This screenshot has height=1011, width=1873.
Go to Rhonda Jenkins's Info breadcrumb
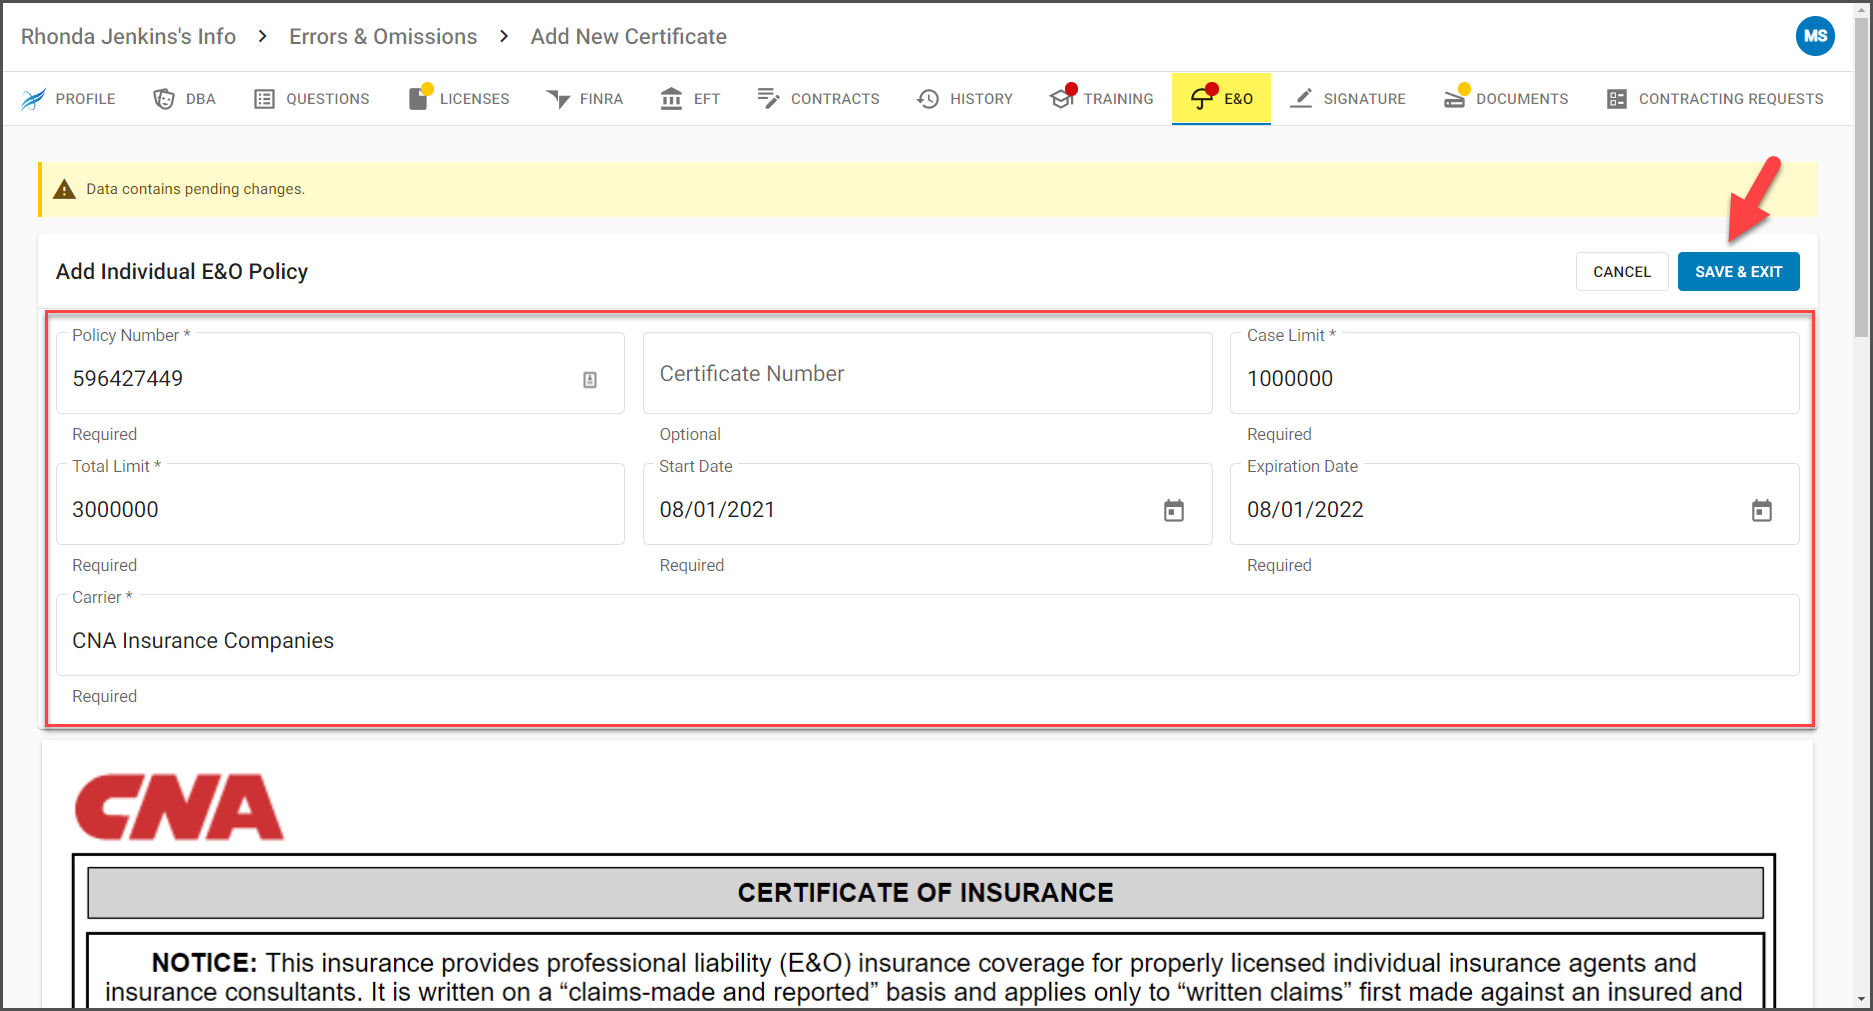coord(128,37)
